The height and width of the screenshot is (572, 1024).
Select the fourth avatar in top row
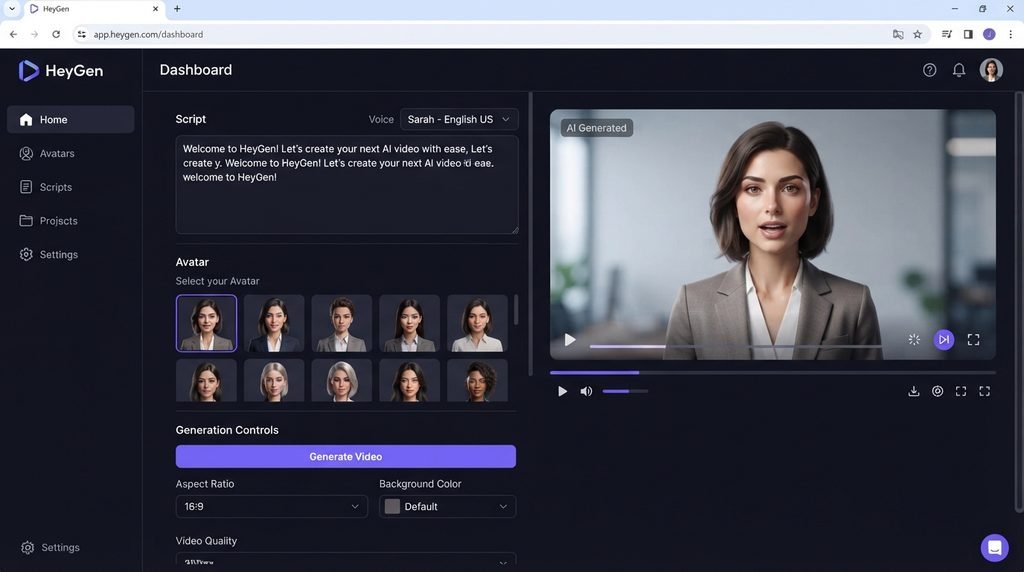click(409, 323)
